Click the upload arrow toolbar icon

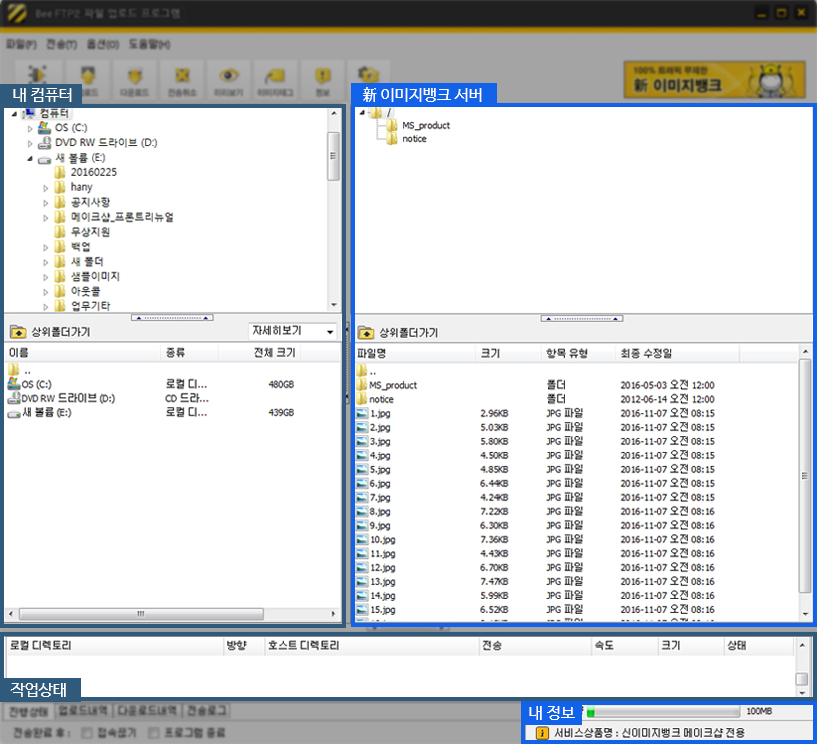tap(88, 75)
